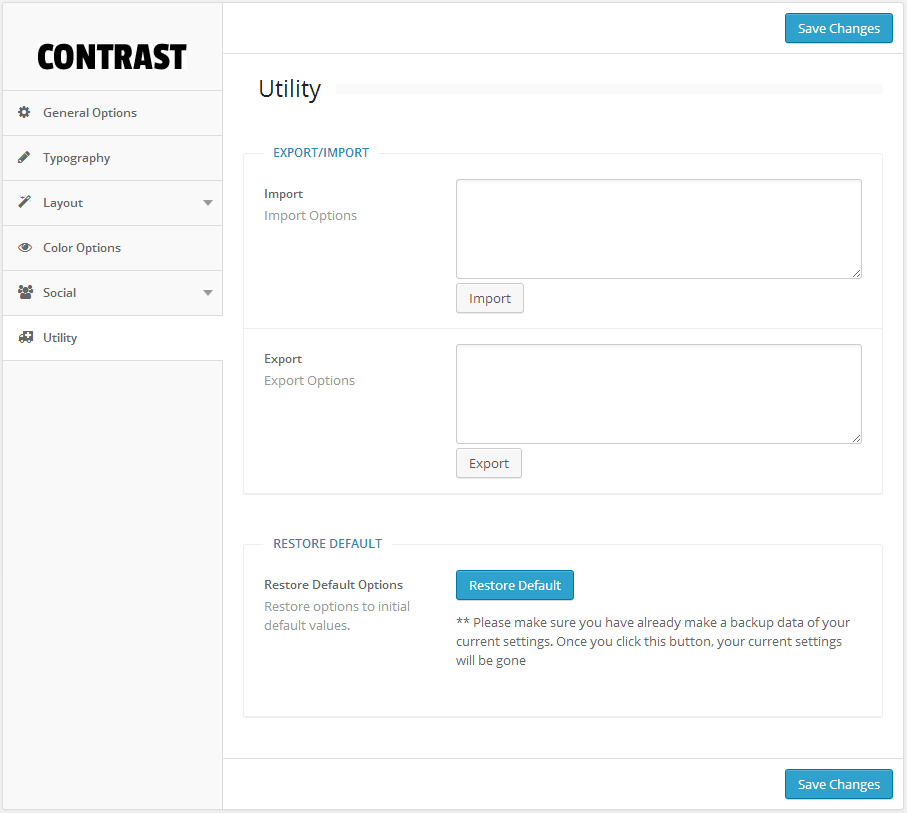Click the gear icon beside General Options
Viewport: 907px width, 813px height.
(x=25, y=113)
